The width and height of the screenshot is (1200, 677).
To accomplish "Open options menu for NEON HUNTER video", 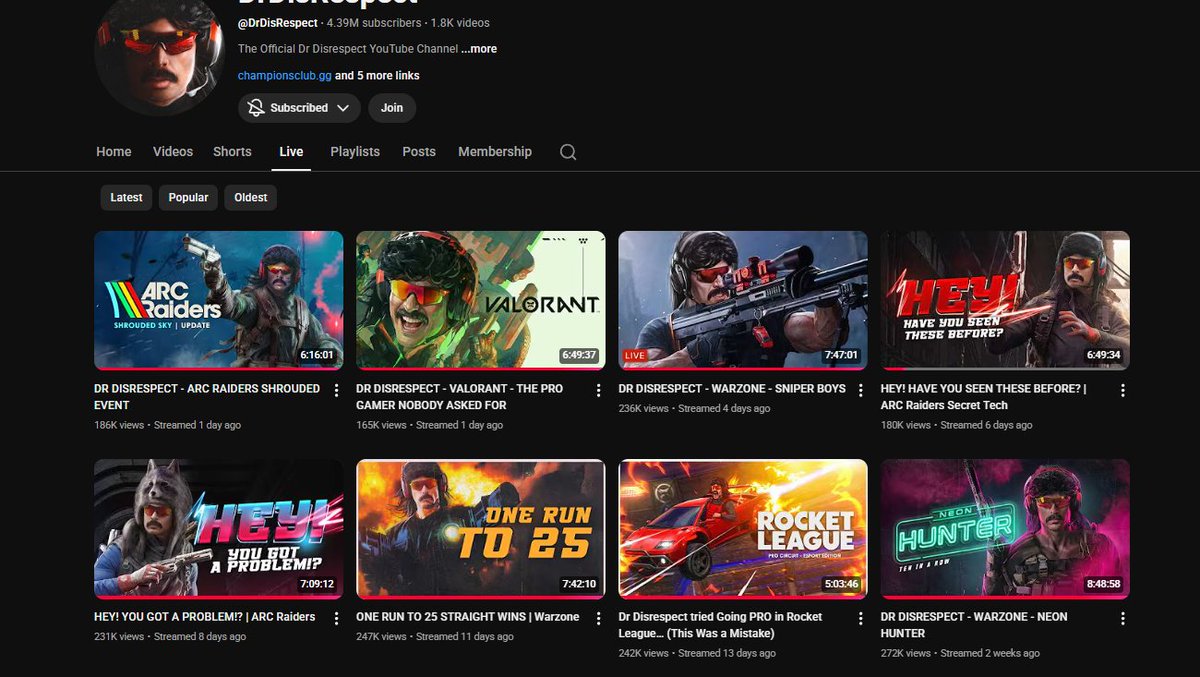I will pyautogui.click(x=1123, y=618).
